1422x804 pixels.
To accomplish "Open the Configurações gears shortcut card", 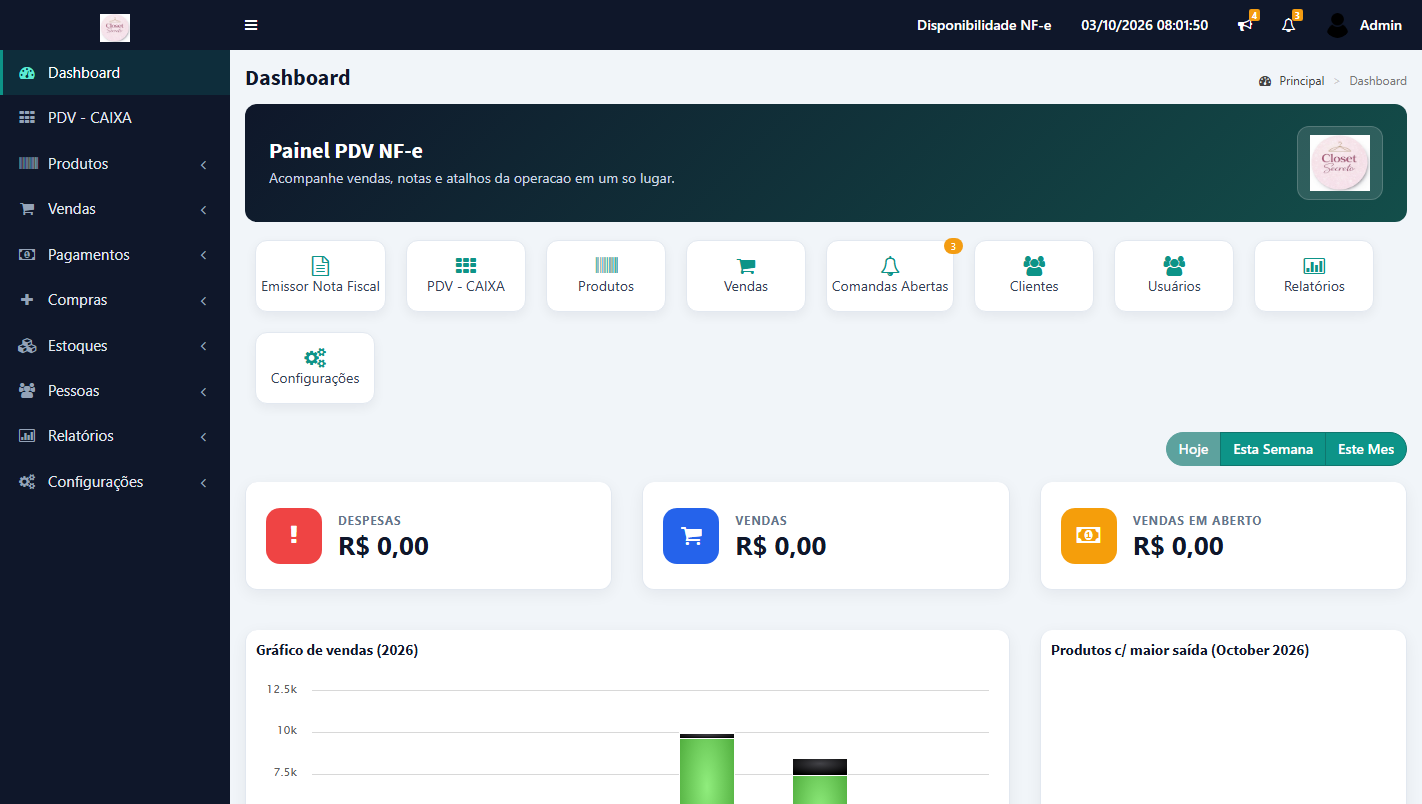I will click(315, 368).
